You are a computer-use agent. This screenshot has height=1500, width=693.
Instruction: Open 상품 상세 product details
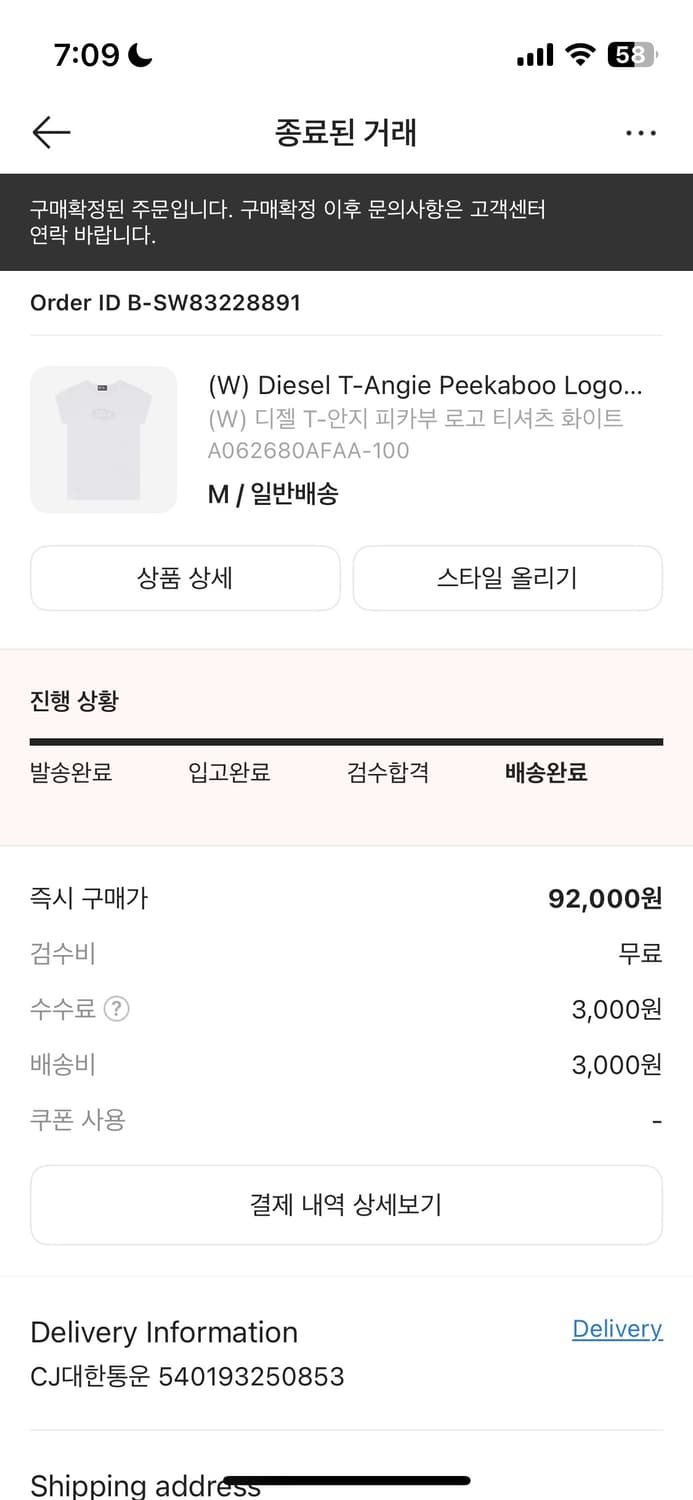click(x=185, y=578)
